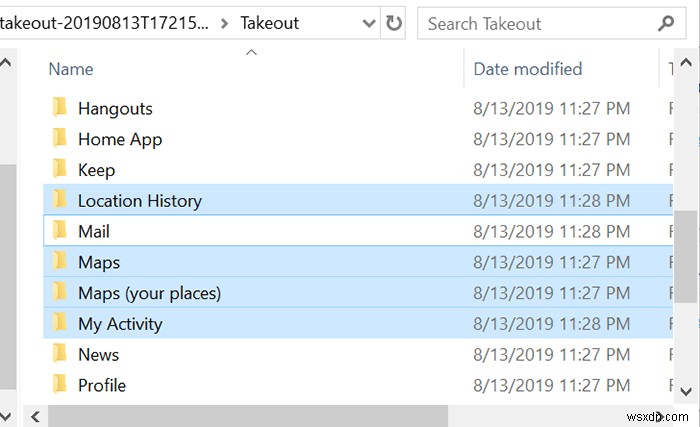
Task: Click inside the Search Takeout field
Action: point(535,23)
